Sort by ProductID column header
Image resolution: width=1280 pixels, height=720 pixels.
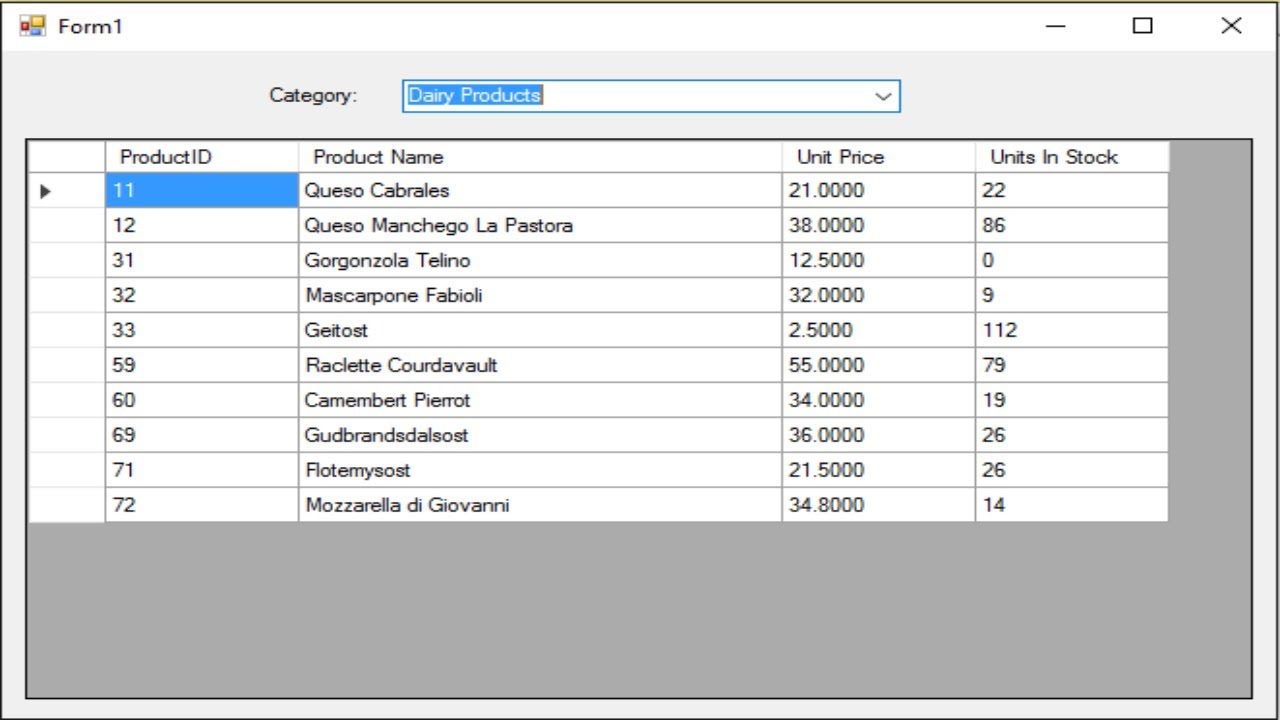(x=202, y=157)
